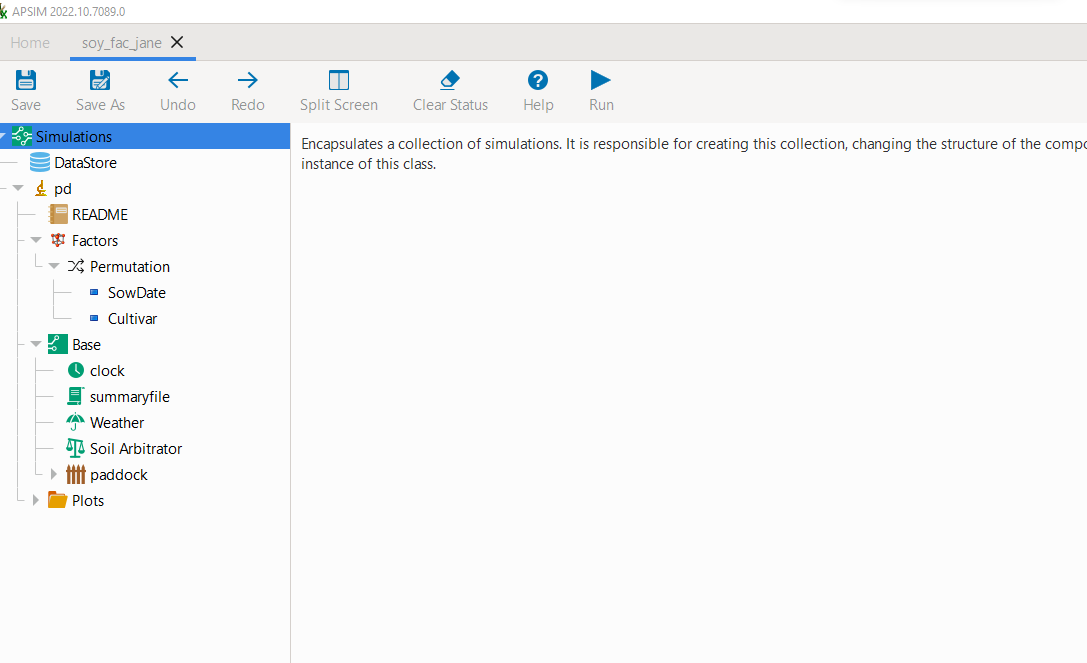Click the paddock fence icon

point(75,474)
